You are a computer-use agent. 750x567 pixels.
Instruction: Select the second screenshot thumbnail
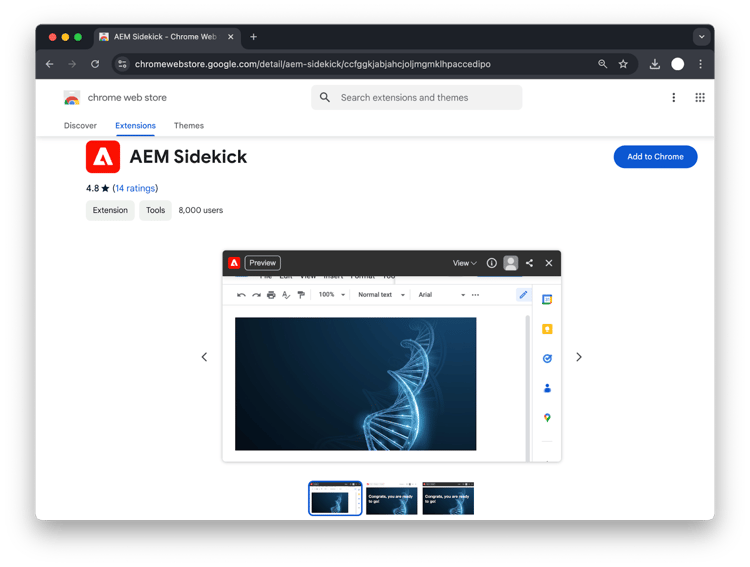pos(392,499)
